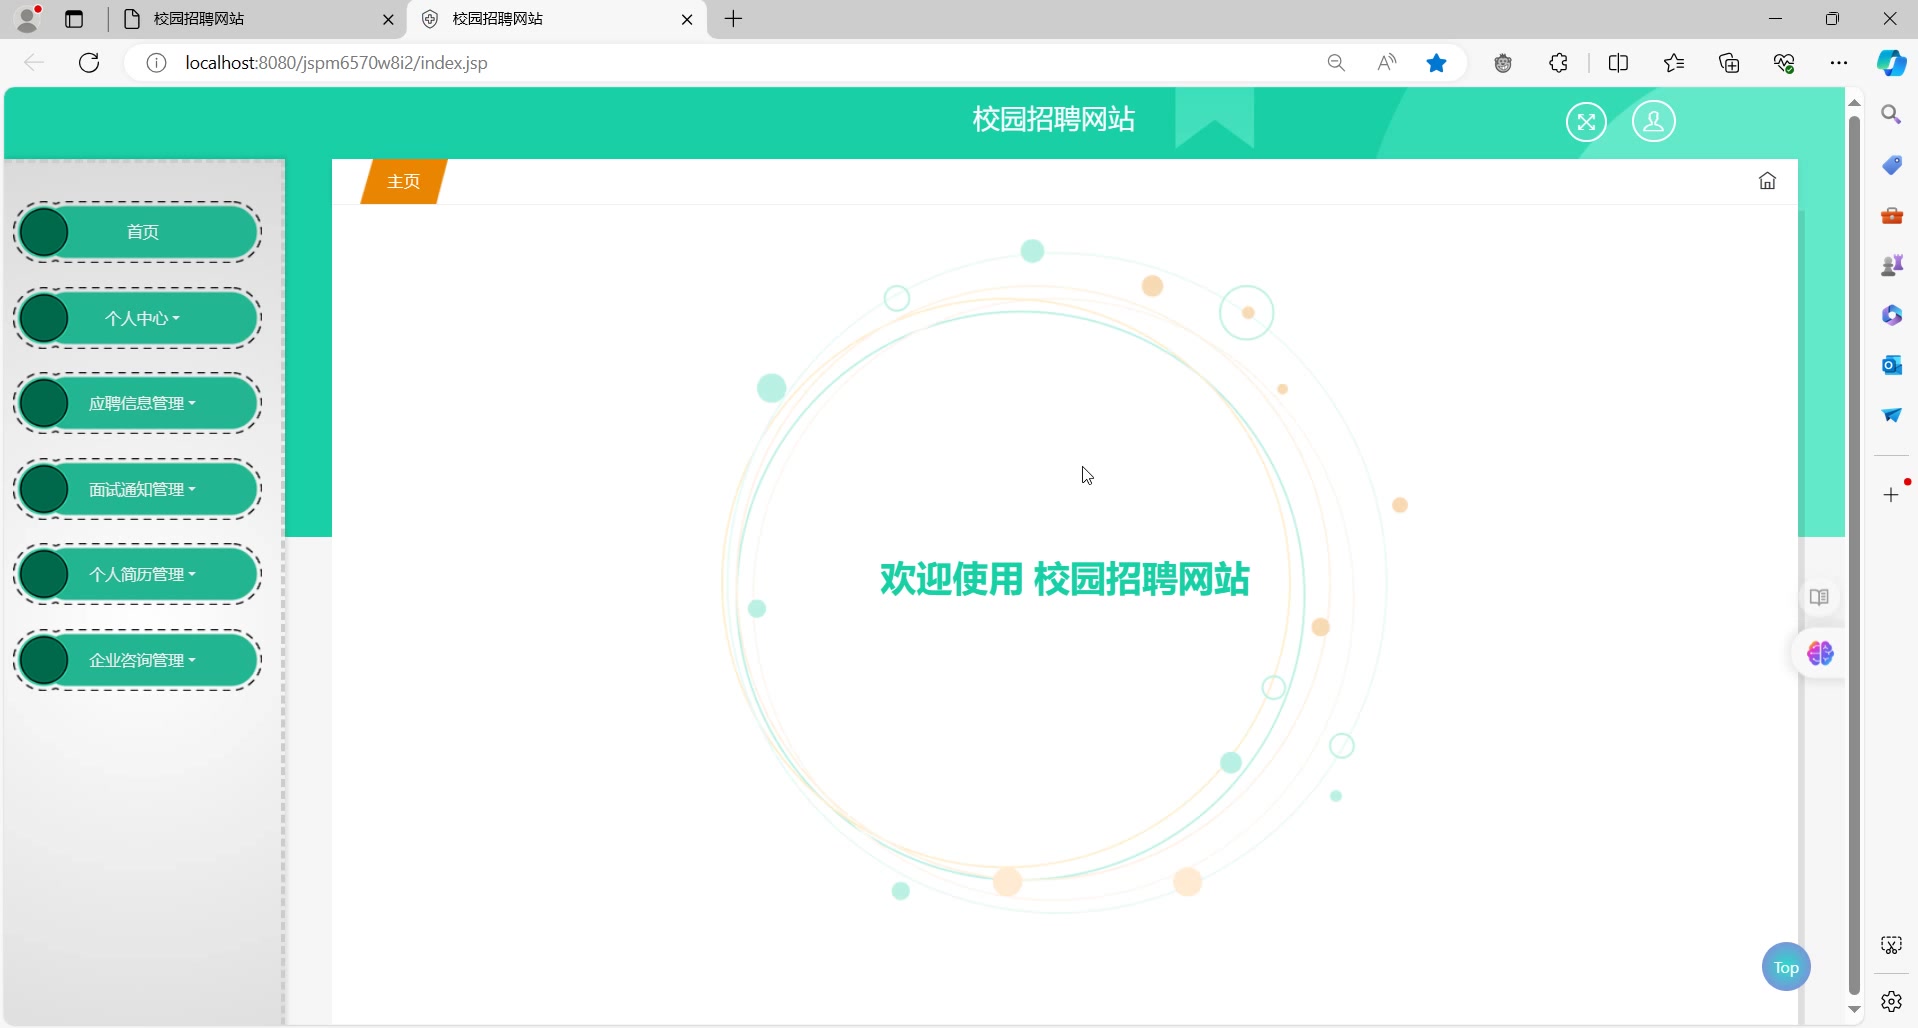1918x1028 pixels.
Task: Click the floating reading book icon
Action: tap(1819, 597)
